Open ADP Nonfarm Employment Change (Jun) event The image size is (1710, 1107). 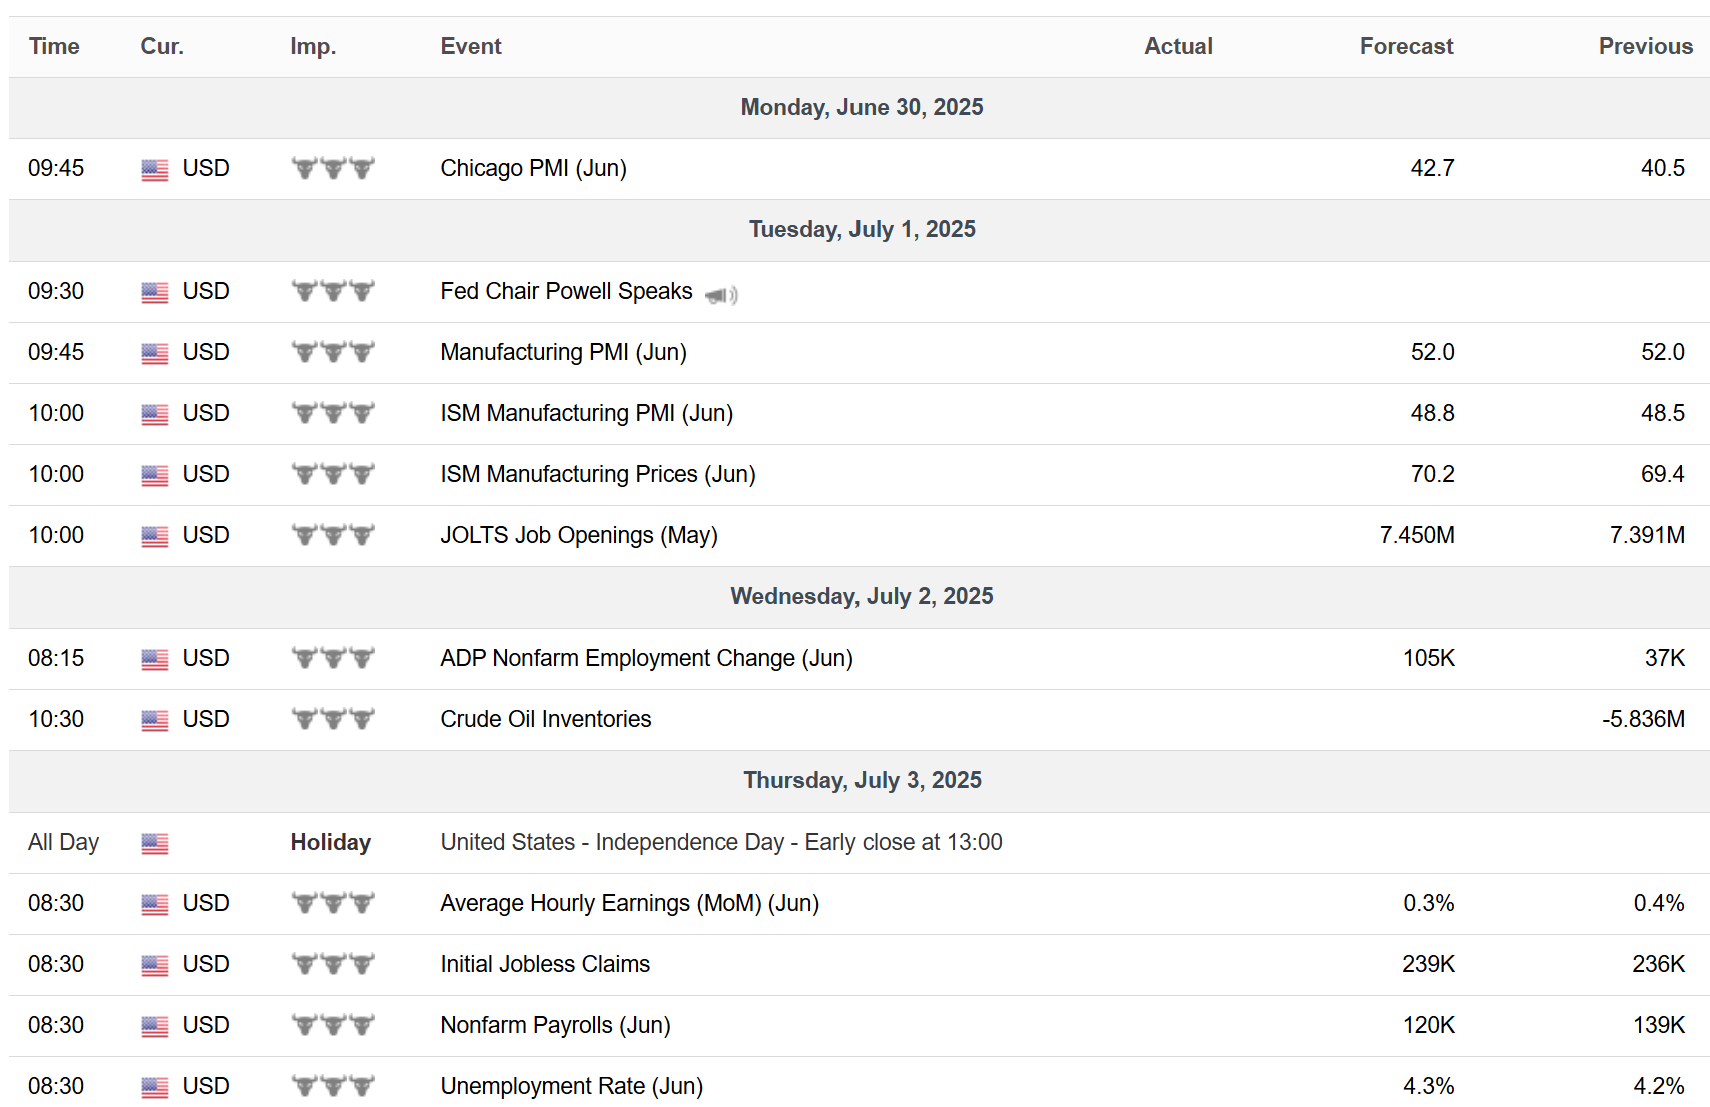click(647, 658)
